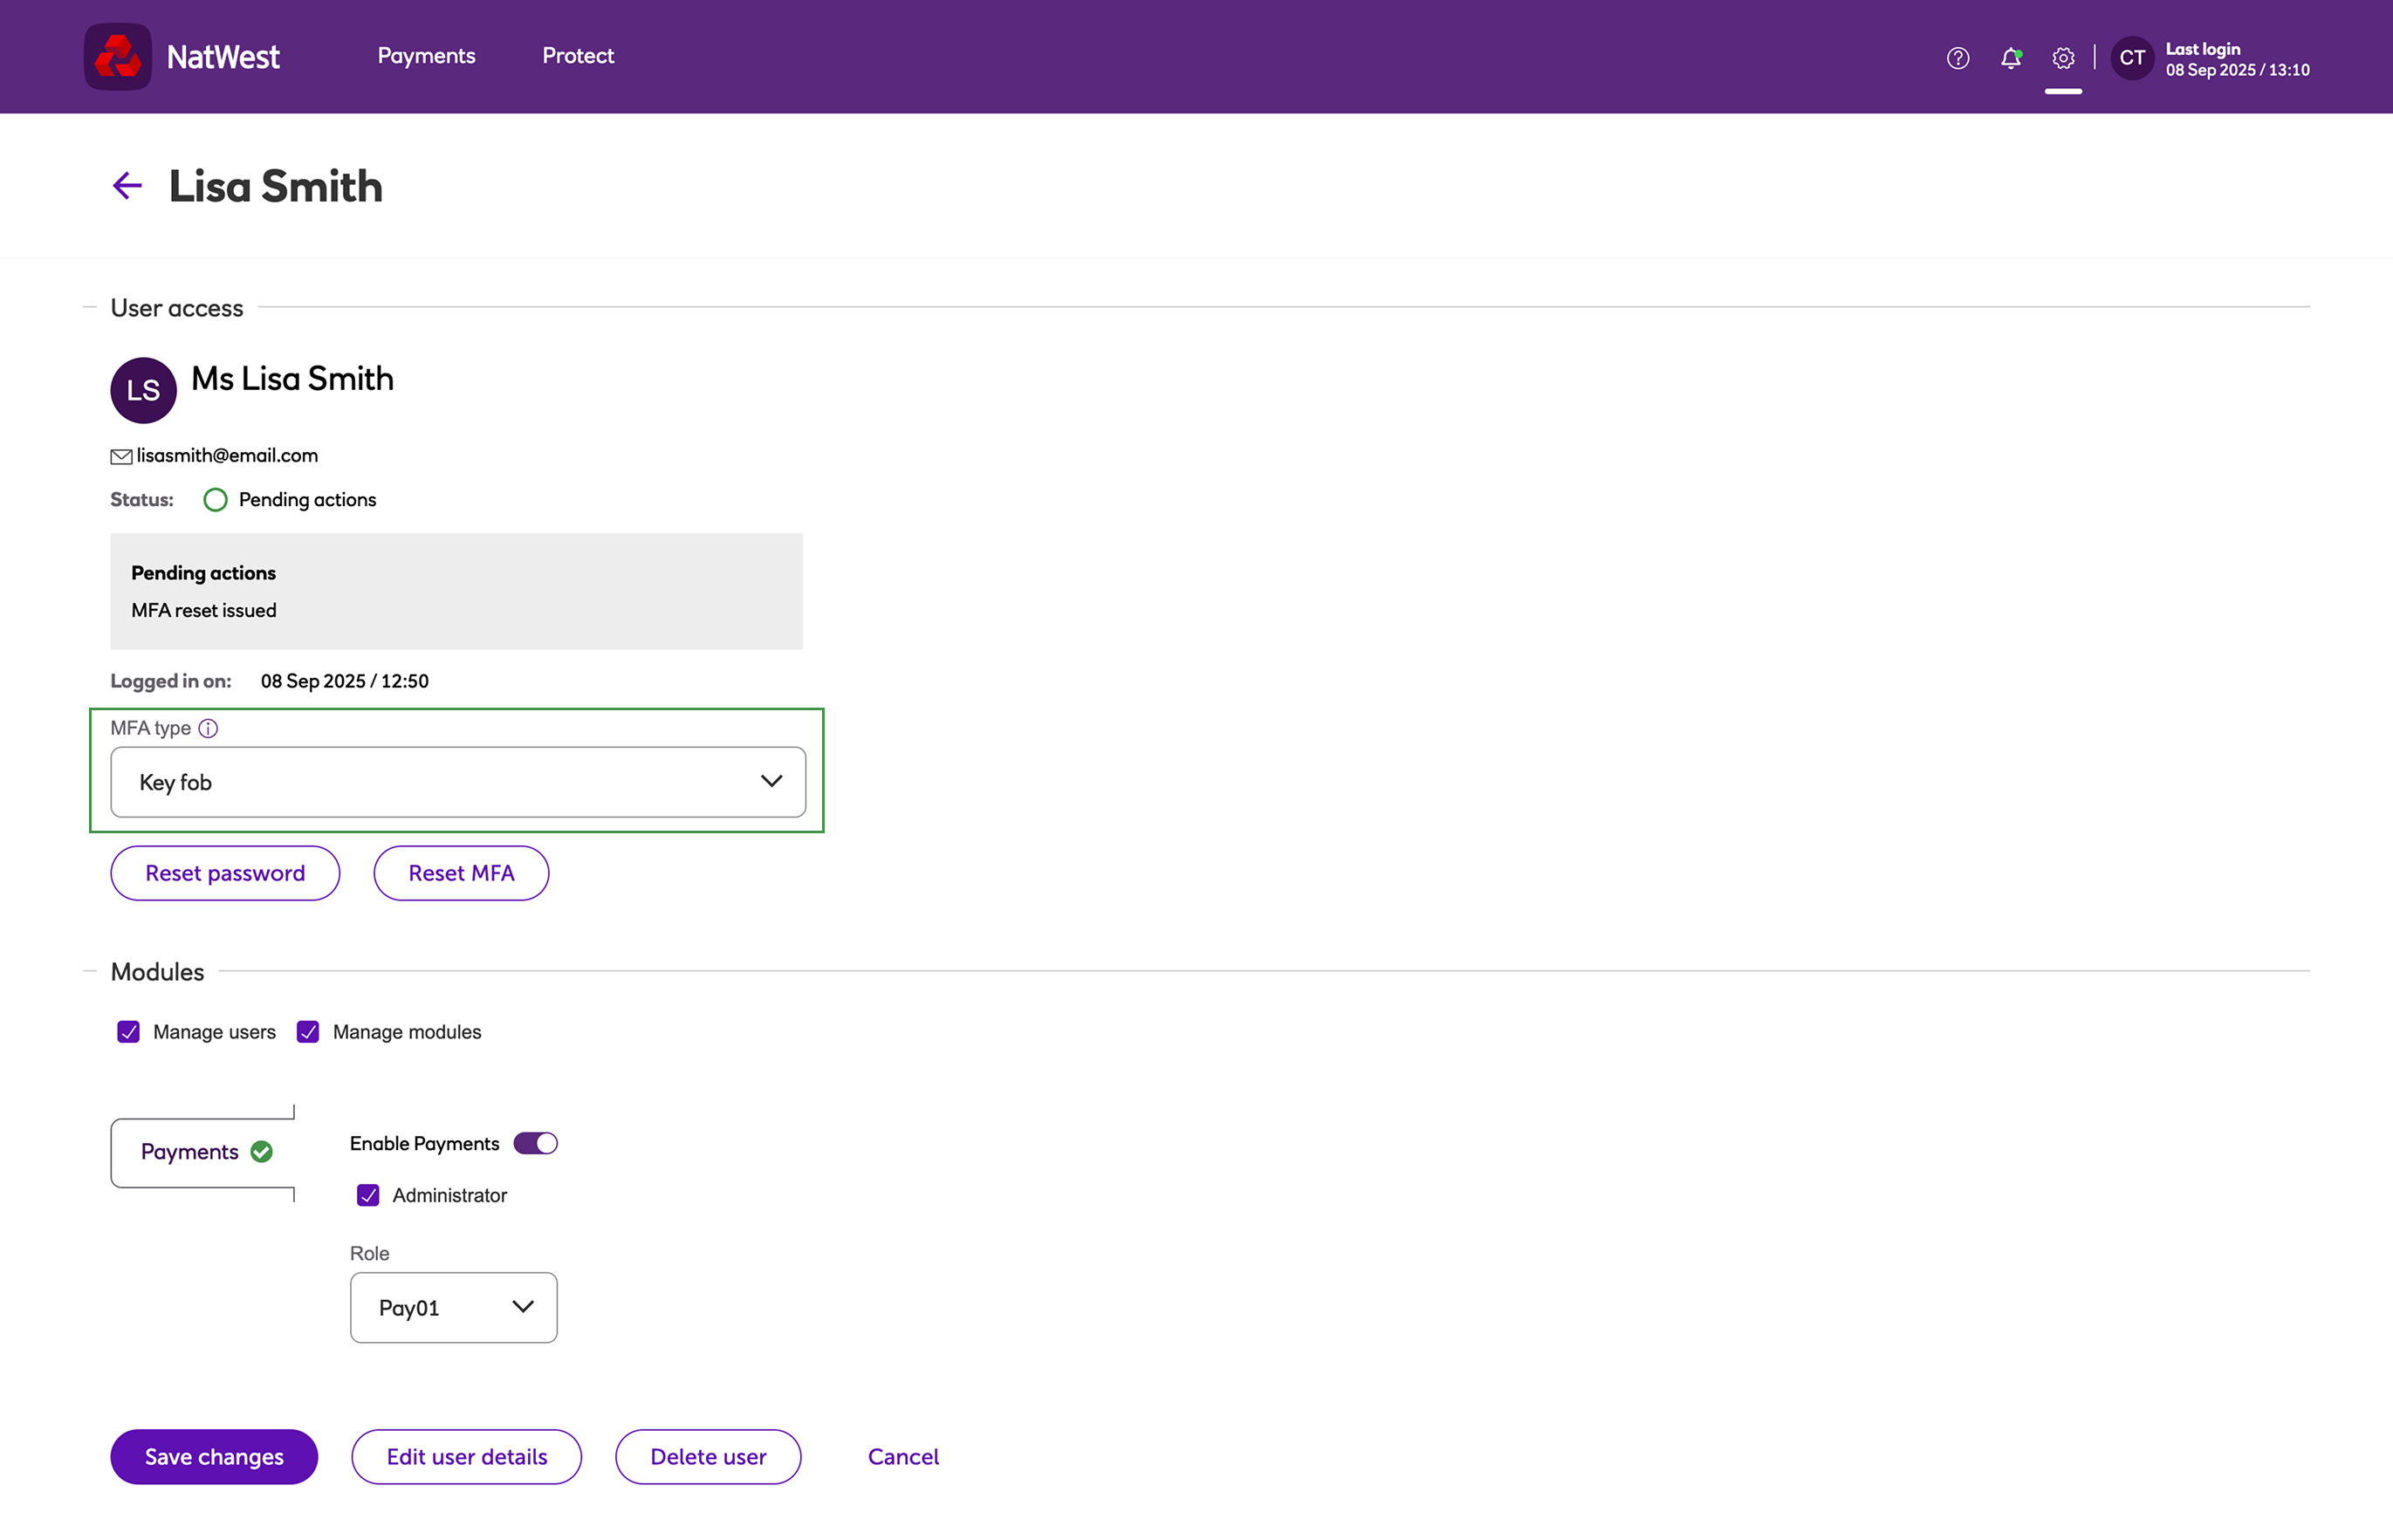The image size is (2393, 1540).
Task: Click the NatWest logo icon
Action: (117, 57)
